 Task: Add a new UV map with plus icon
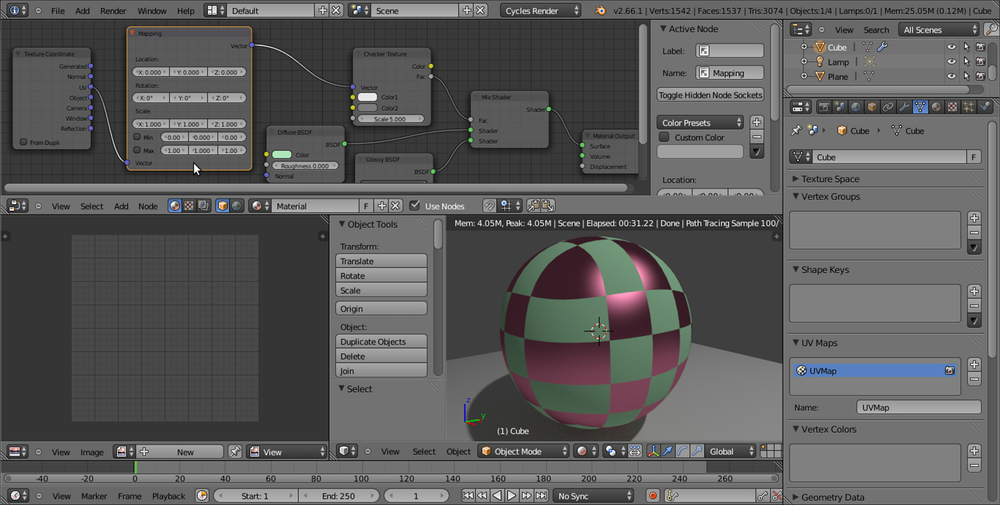pyautogui.click(x=974, y=364)
